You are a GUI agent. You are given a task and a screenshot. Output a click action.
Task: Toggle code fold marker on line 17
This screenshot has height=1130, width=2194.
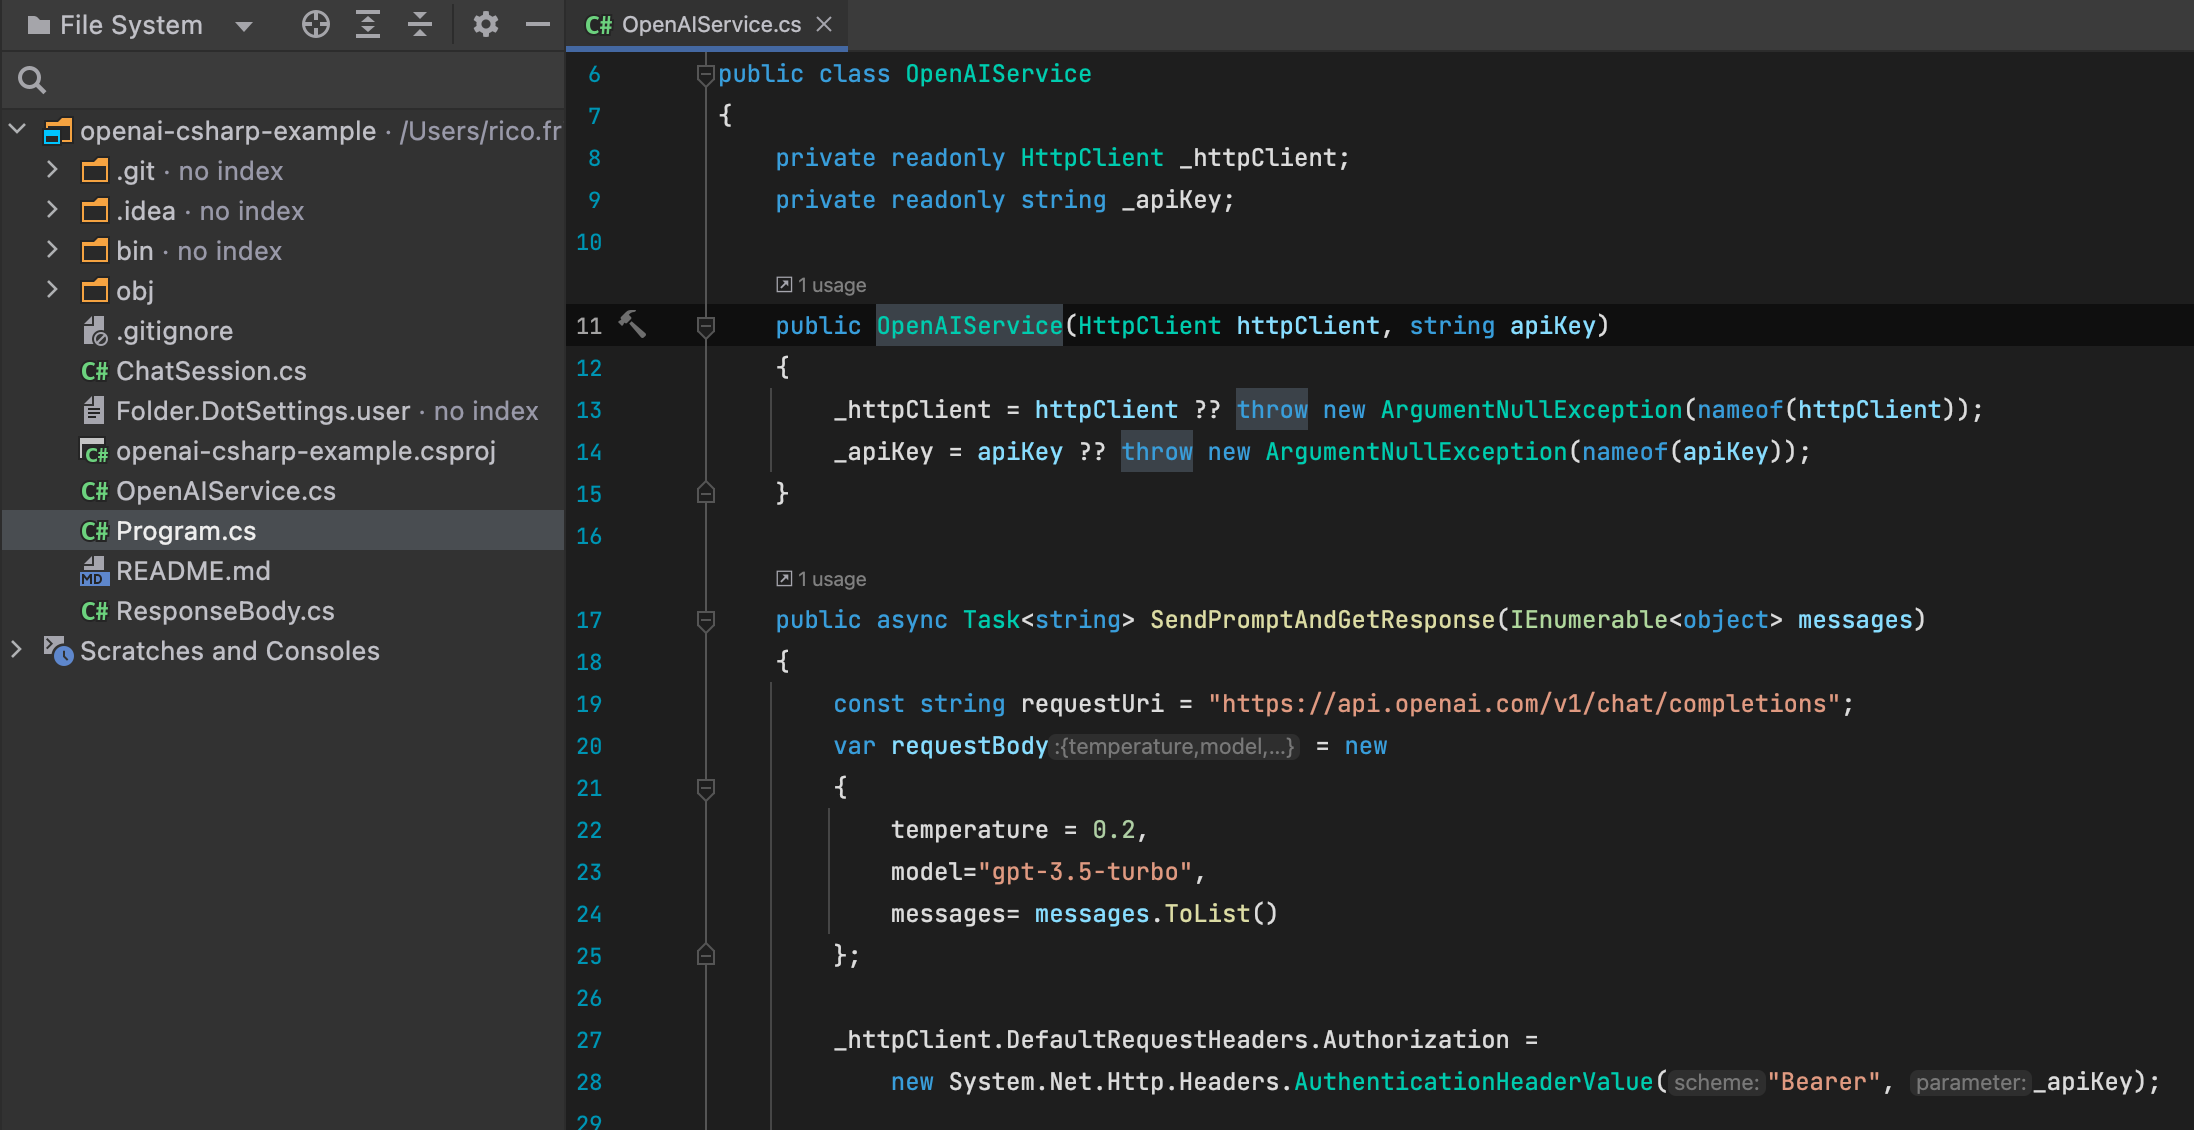706,620
